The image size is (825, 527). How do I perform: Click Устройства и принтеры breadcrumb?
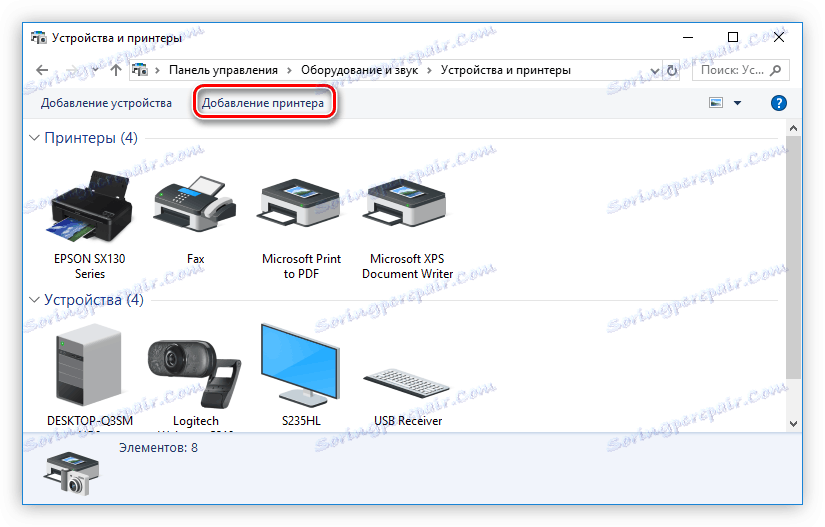point(506,70)
